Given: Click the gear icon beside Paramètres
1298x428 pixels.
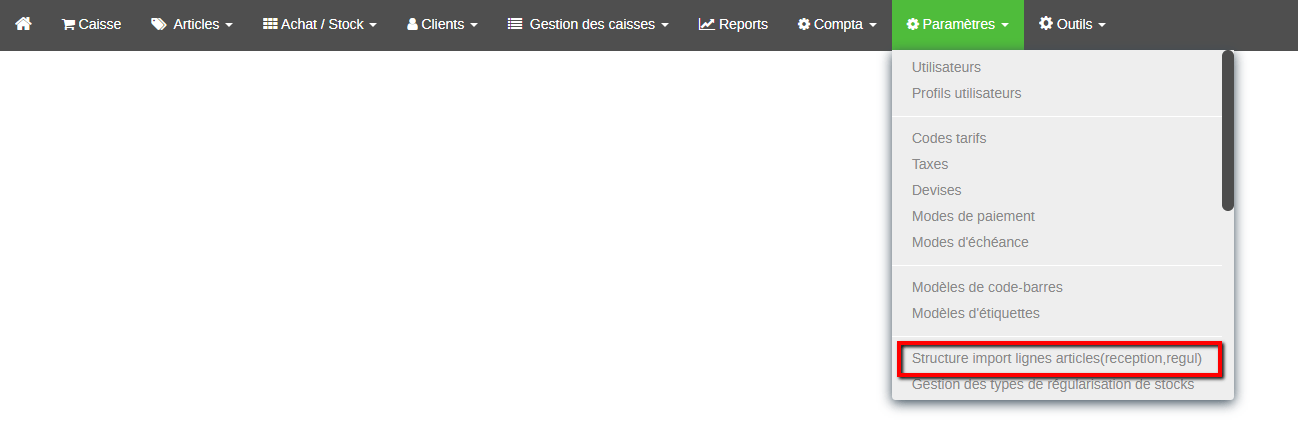Looking at the screenshot, I should (912, 24).
